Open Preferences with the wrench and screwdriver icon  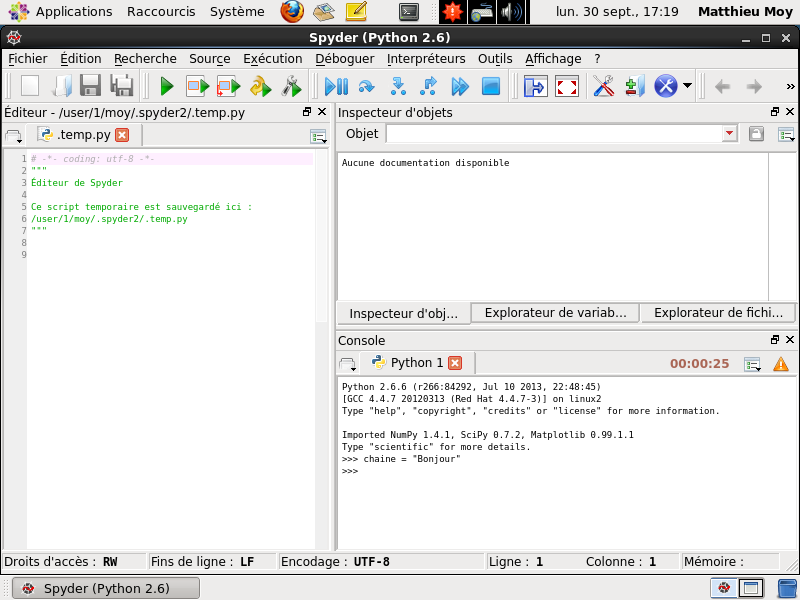tap(604, 86)
